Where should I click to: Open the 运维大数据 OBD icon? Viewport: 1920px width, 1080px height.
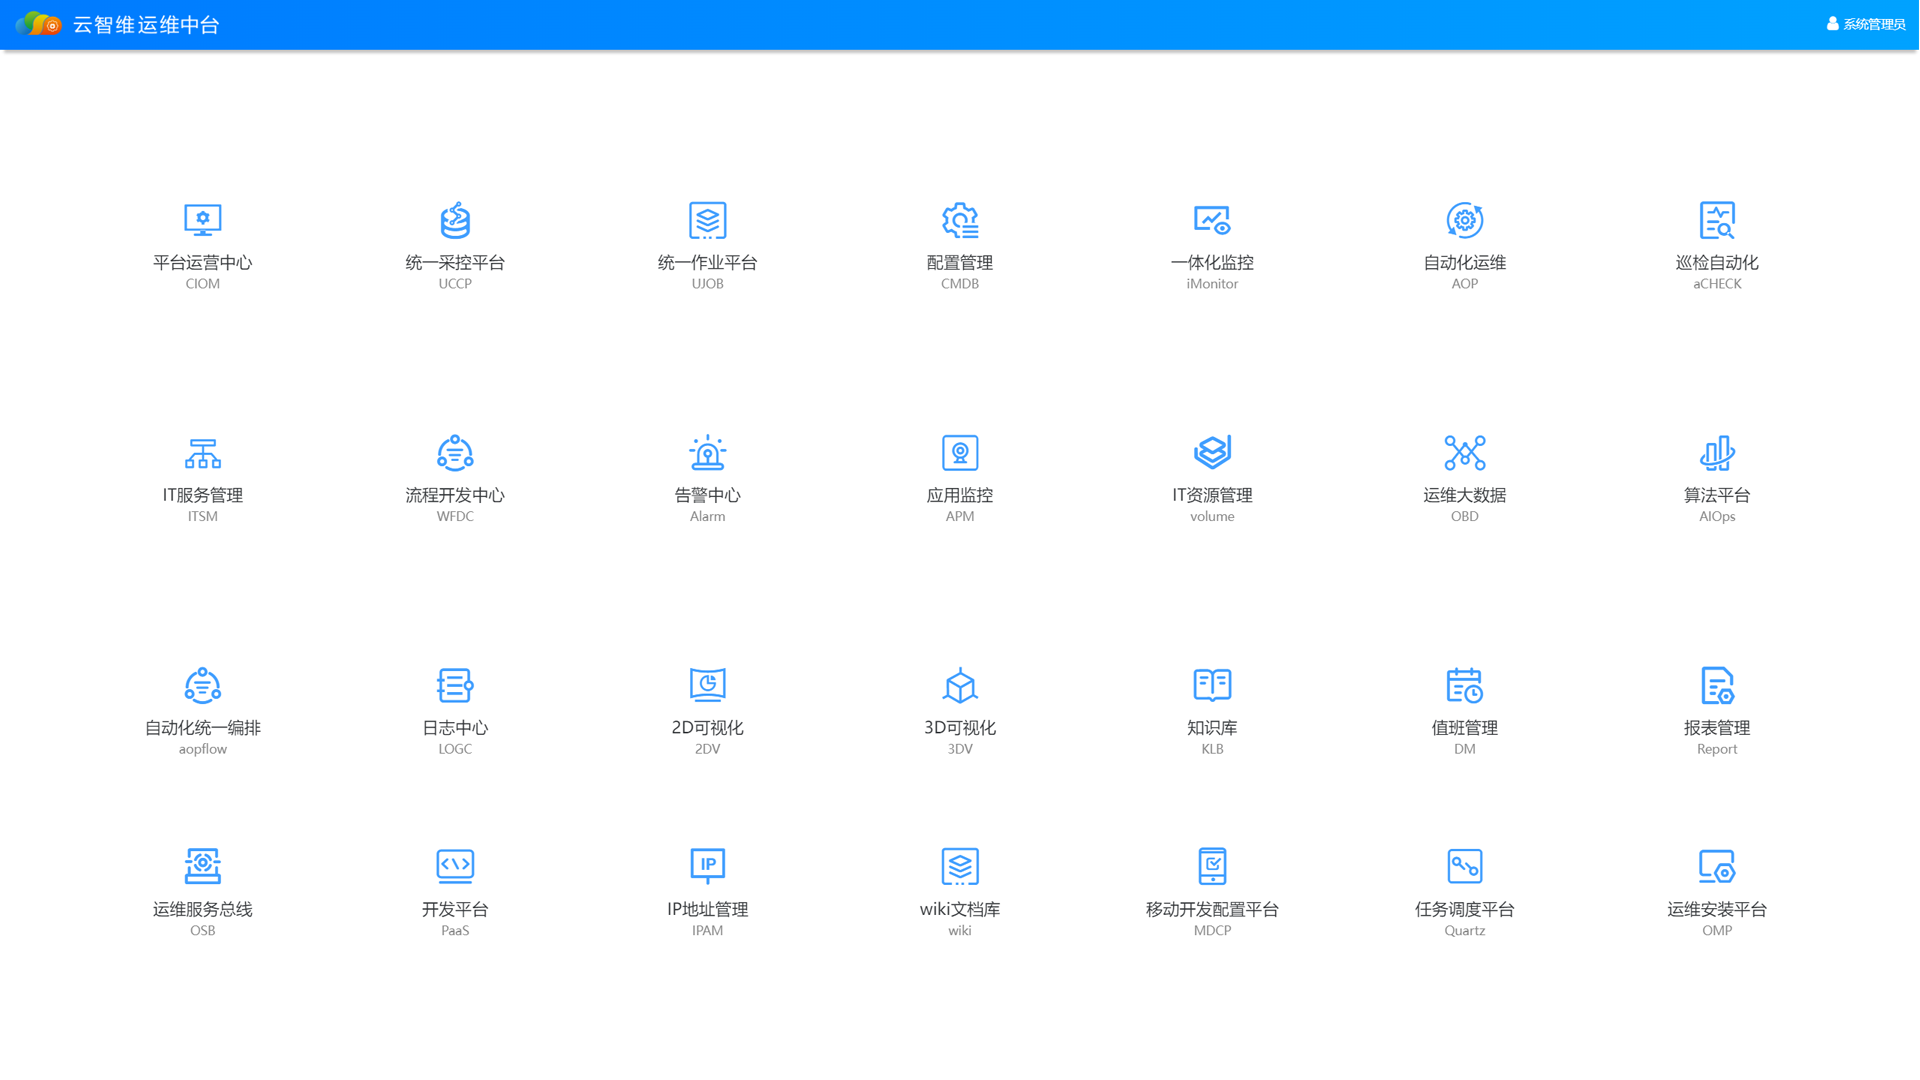click(x=1465, y=453)
